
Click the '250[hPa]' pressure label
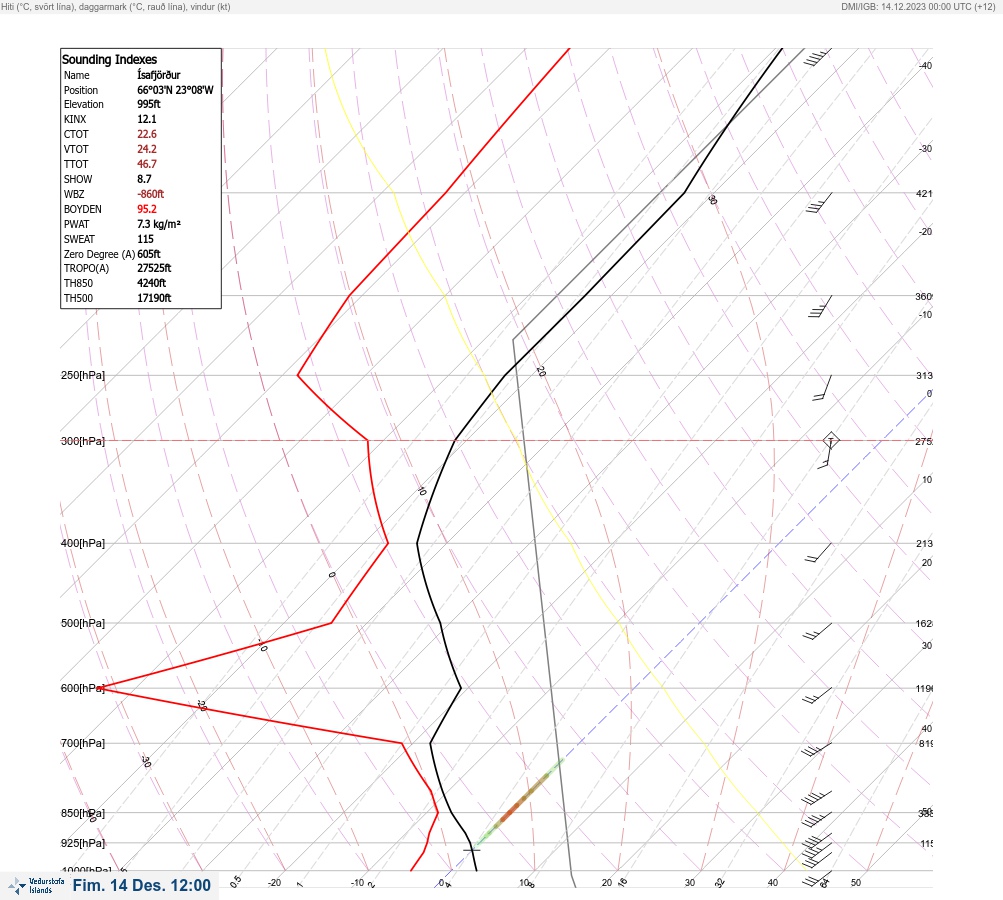(83, 375)
